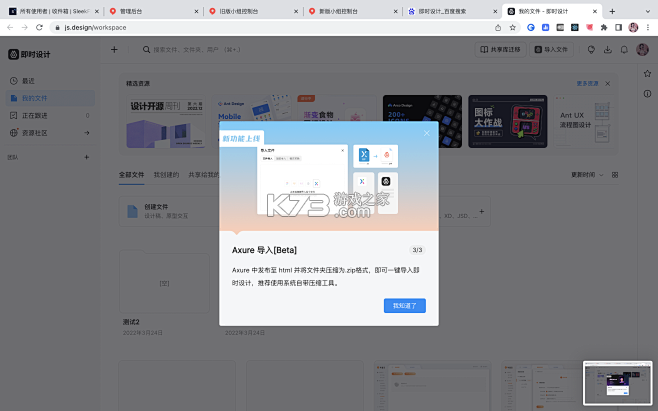Toggle the browser side panel icon
658x411 pixels.
(618, 27)
